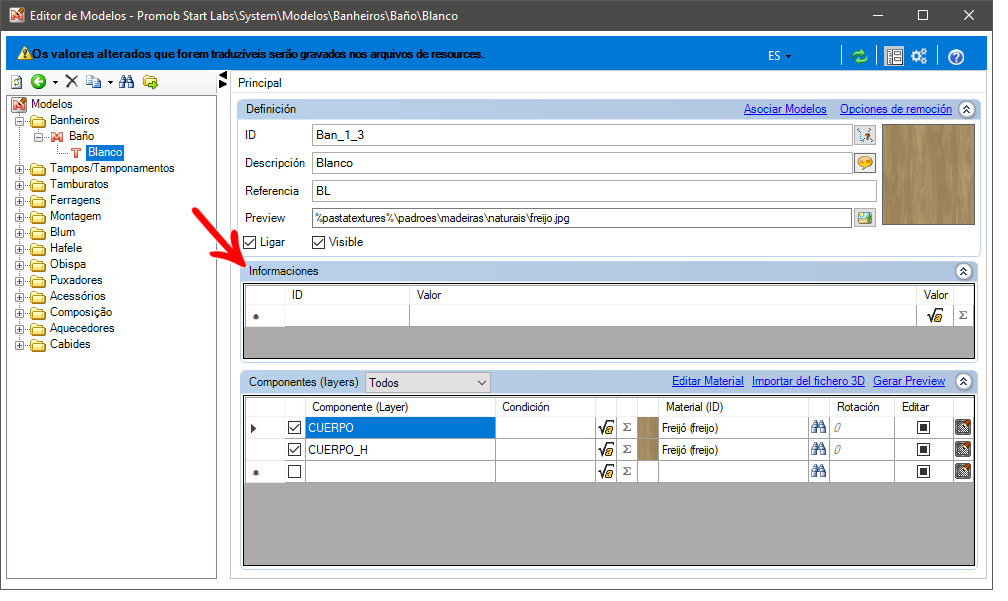Click the delete X icon in left toolbar
Screen dimensions: 1008x601
tap(72, 81)
